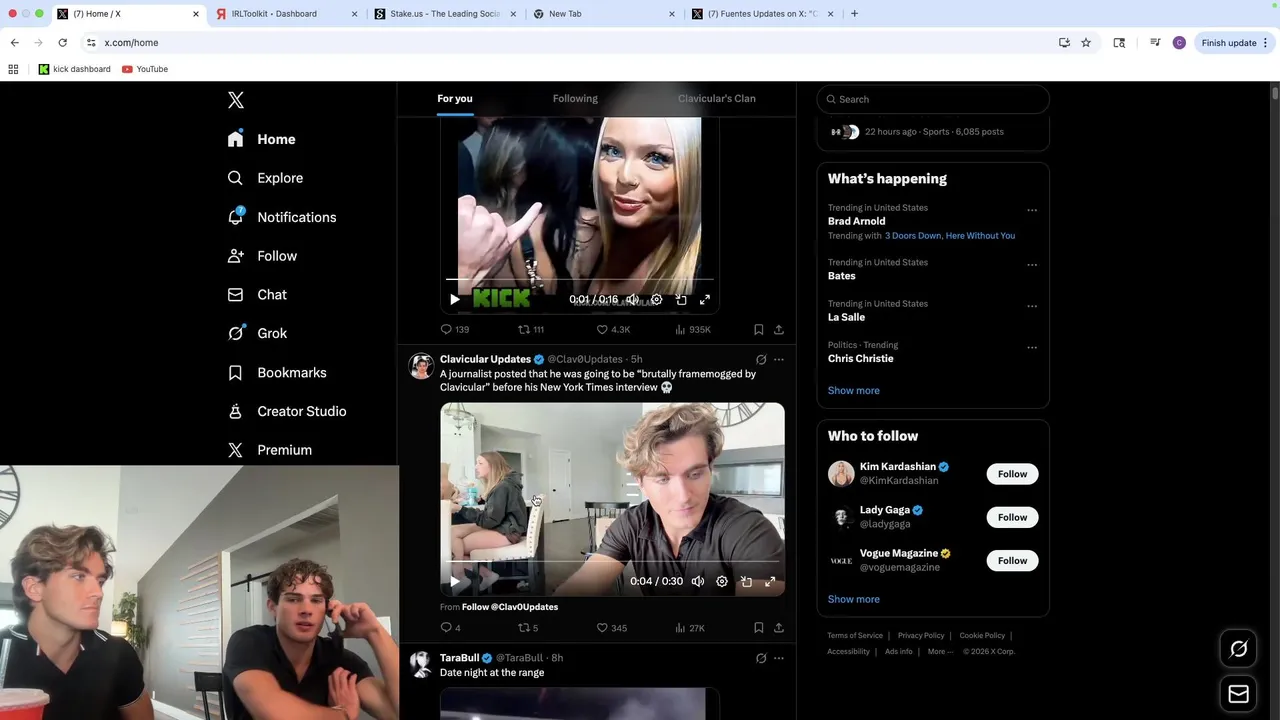Repost the post with 5 reposts
Image resolution: width=1280 pixels, height=720 pixels.
(527, 628)
